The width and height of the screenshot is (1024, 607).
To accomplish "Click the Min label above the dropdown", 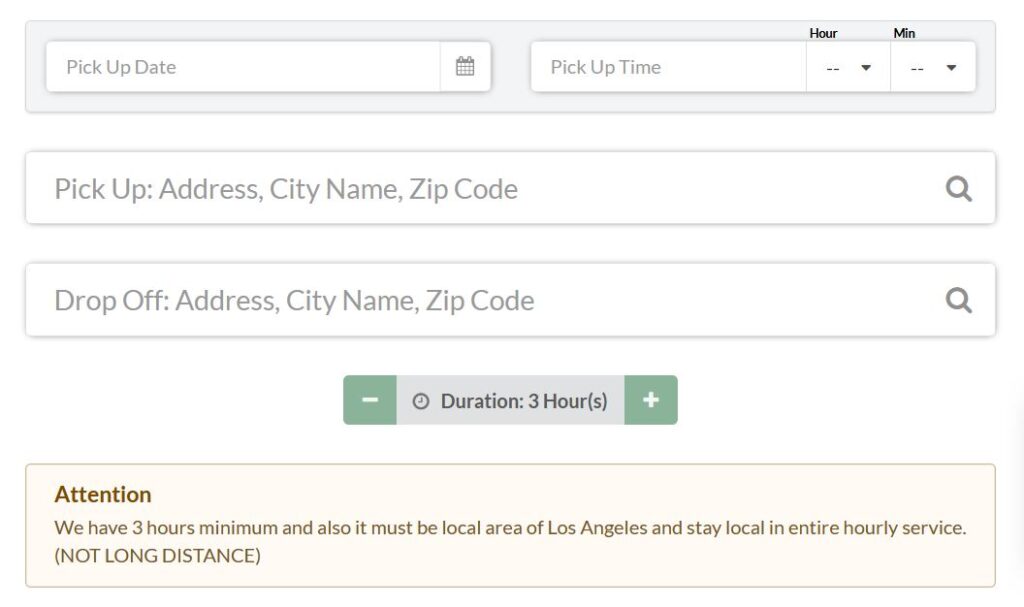I will [x=904, y=33].
